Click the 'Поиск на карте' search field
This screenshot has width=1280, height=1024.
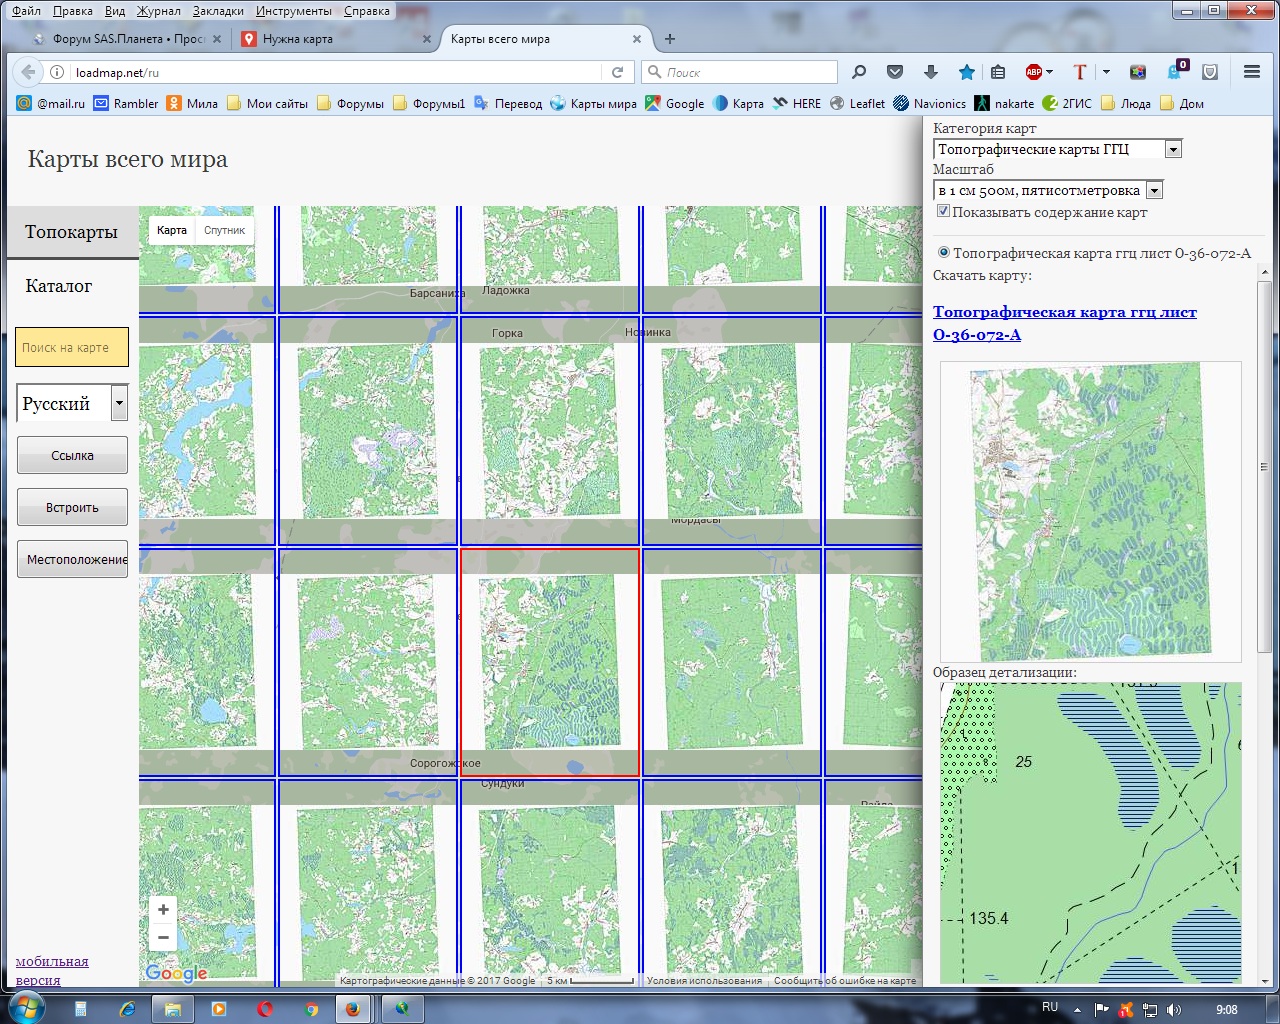tap(72, 348)
